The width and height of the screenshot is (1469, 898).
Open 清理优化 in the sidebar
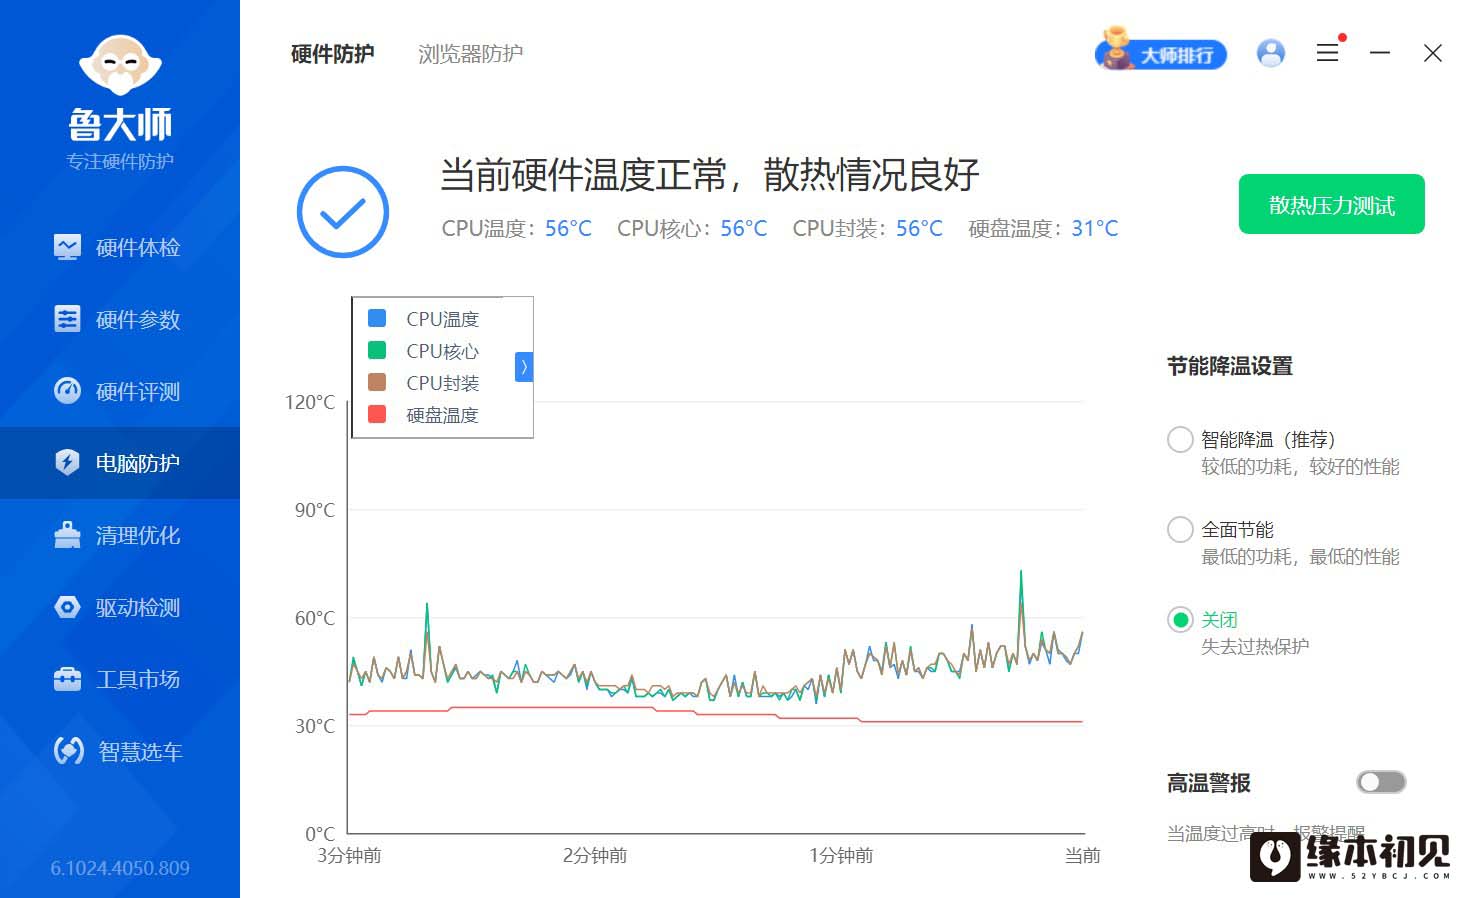[120, 535]
